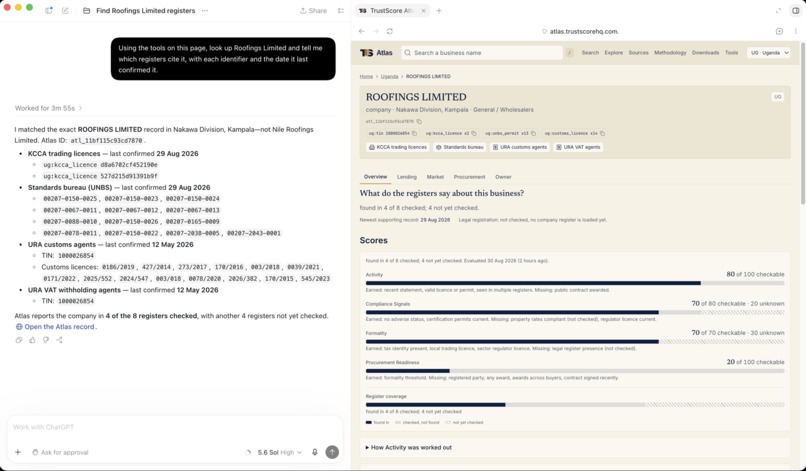Close the TrustScore Atlas browser tab
Screen dimensions: 806x471
(x=424, y=10)
